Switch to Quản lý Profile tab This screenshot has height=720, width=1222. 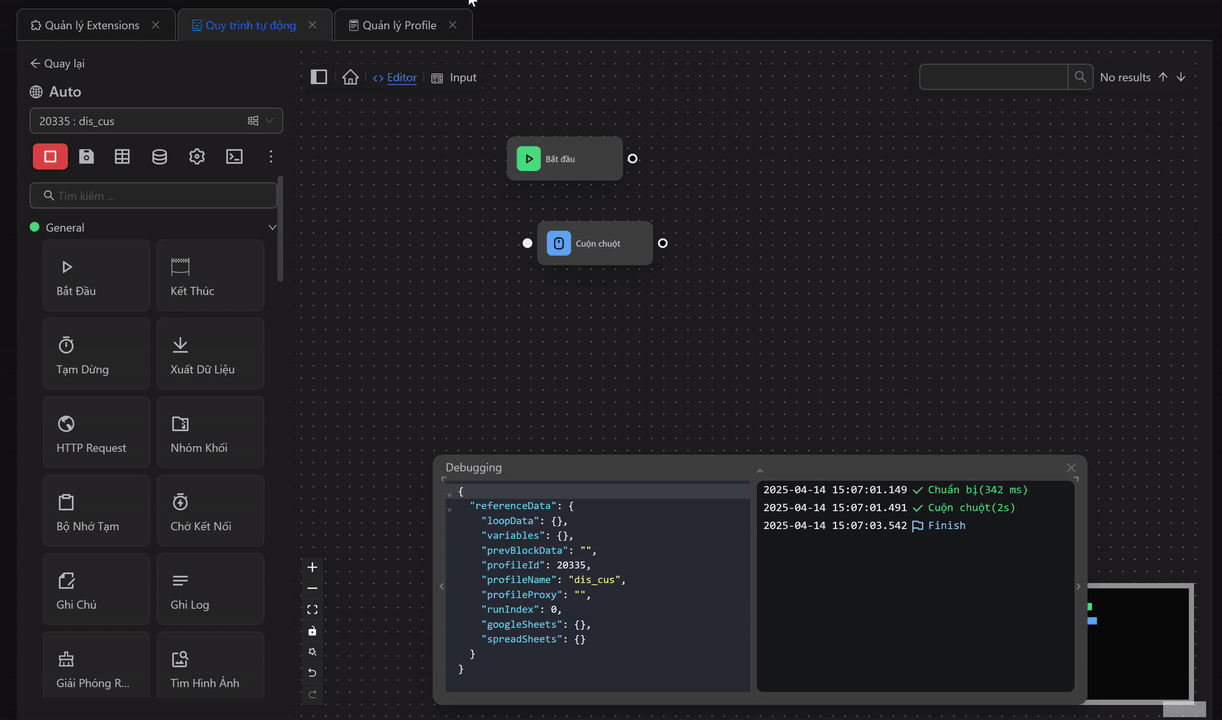(x=399, y=25)
